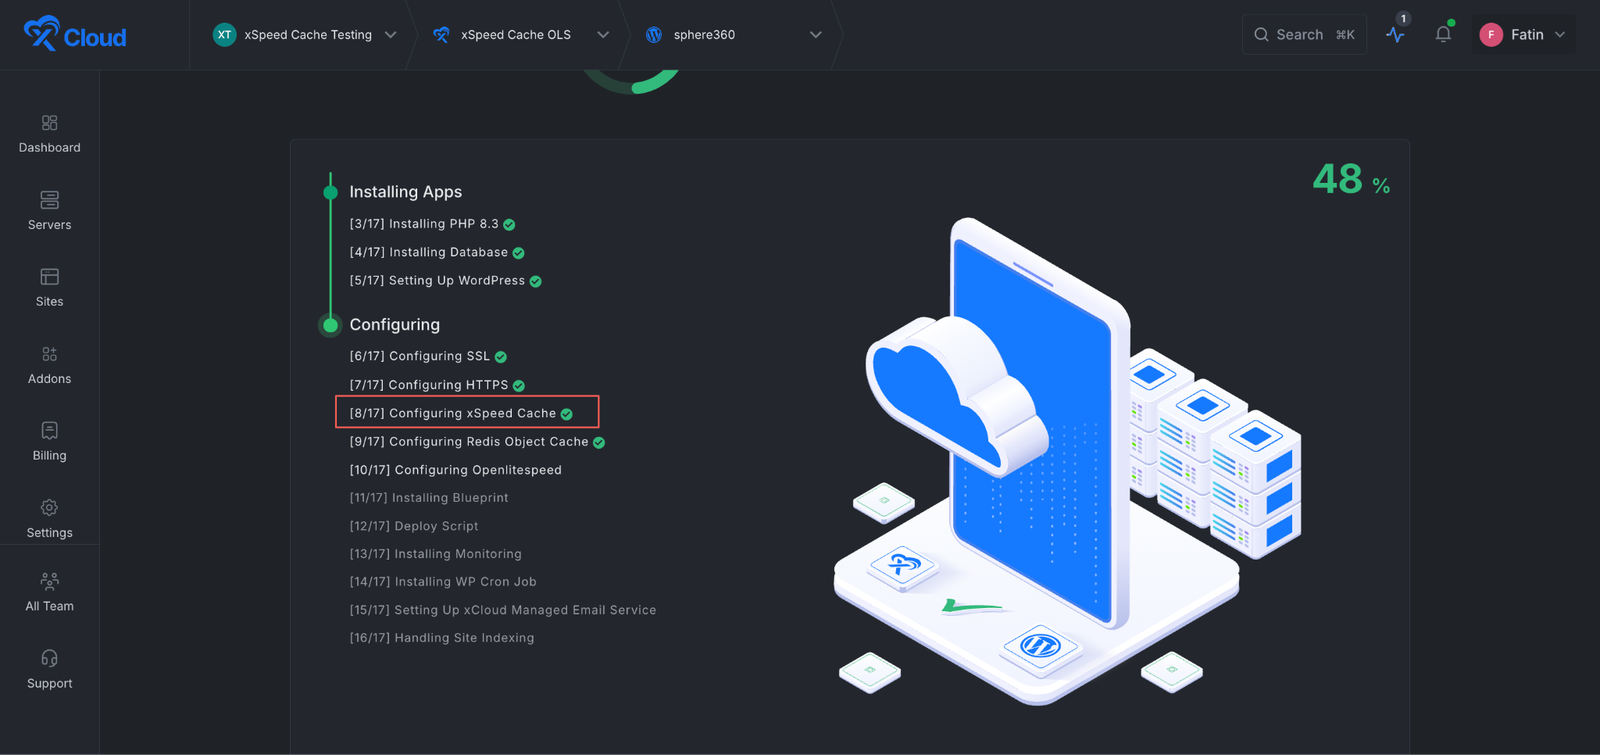1600x755 pixels.
Task: Open the All Team icon
Action: [49, 581]
